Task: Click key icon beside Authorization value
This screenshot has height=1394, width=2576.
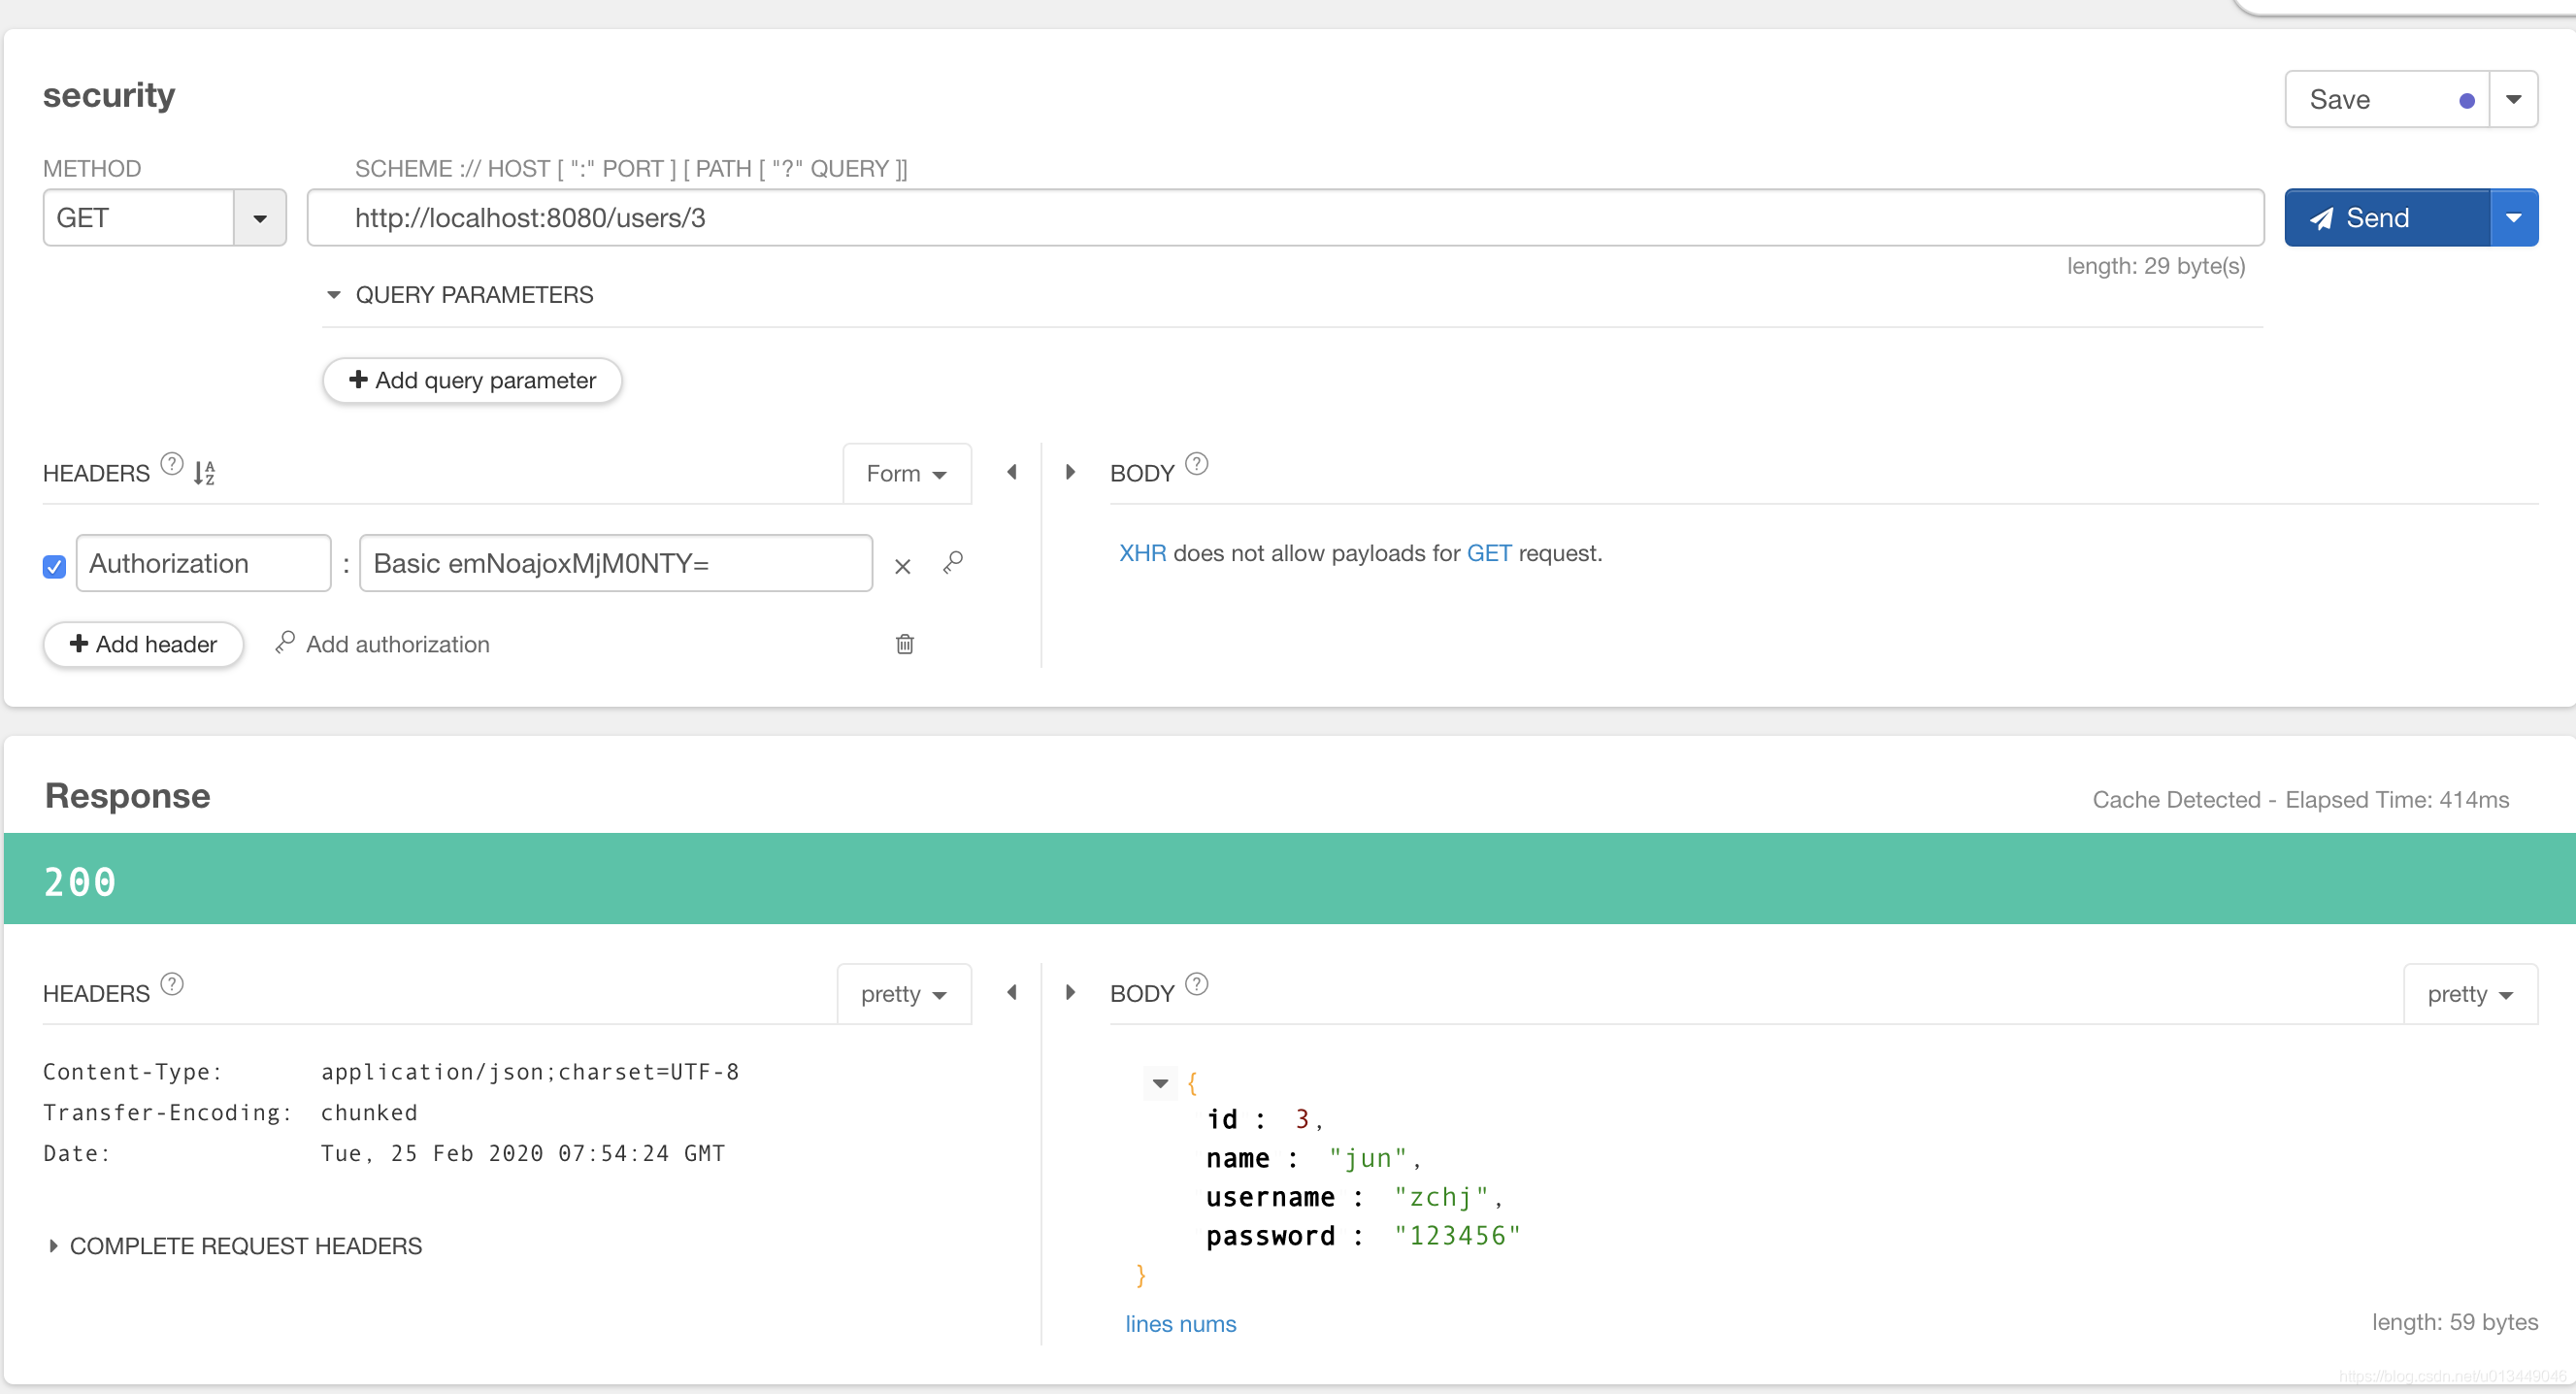Action: [x=953, y=563]
